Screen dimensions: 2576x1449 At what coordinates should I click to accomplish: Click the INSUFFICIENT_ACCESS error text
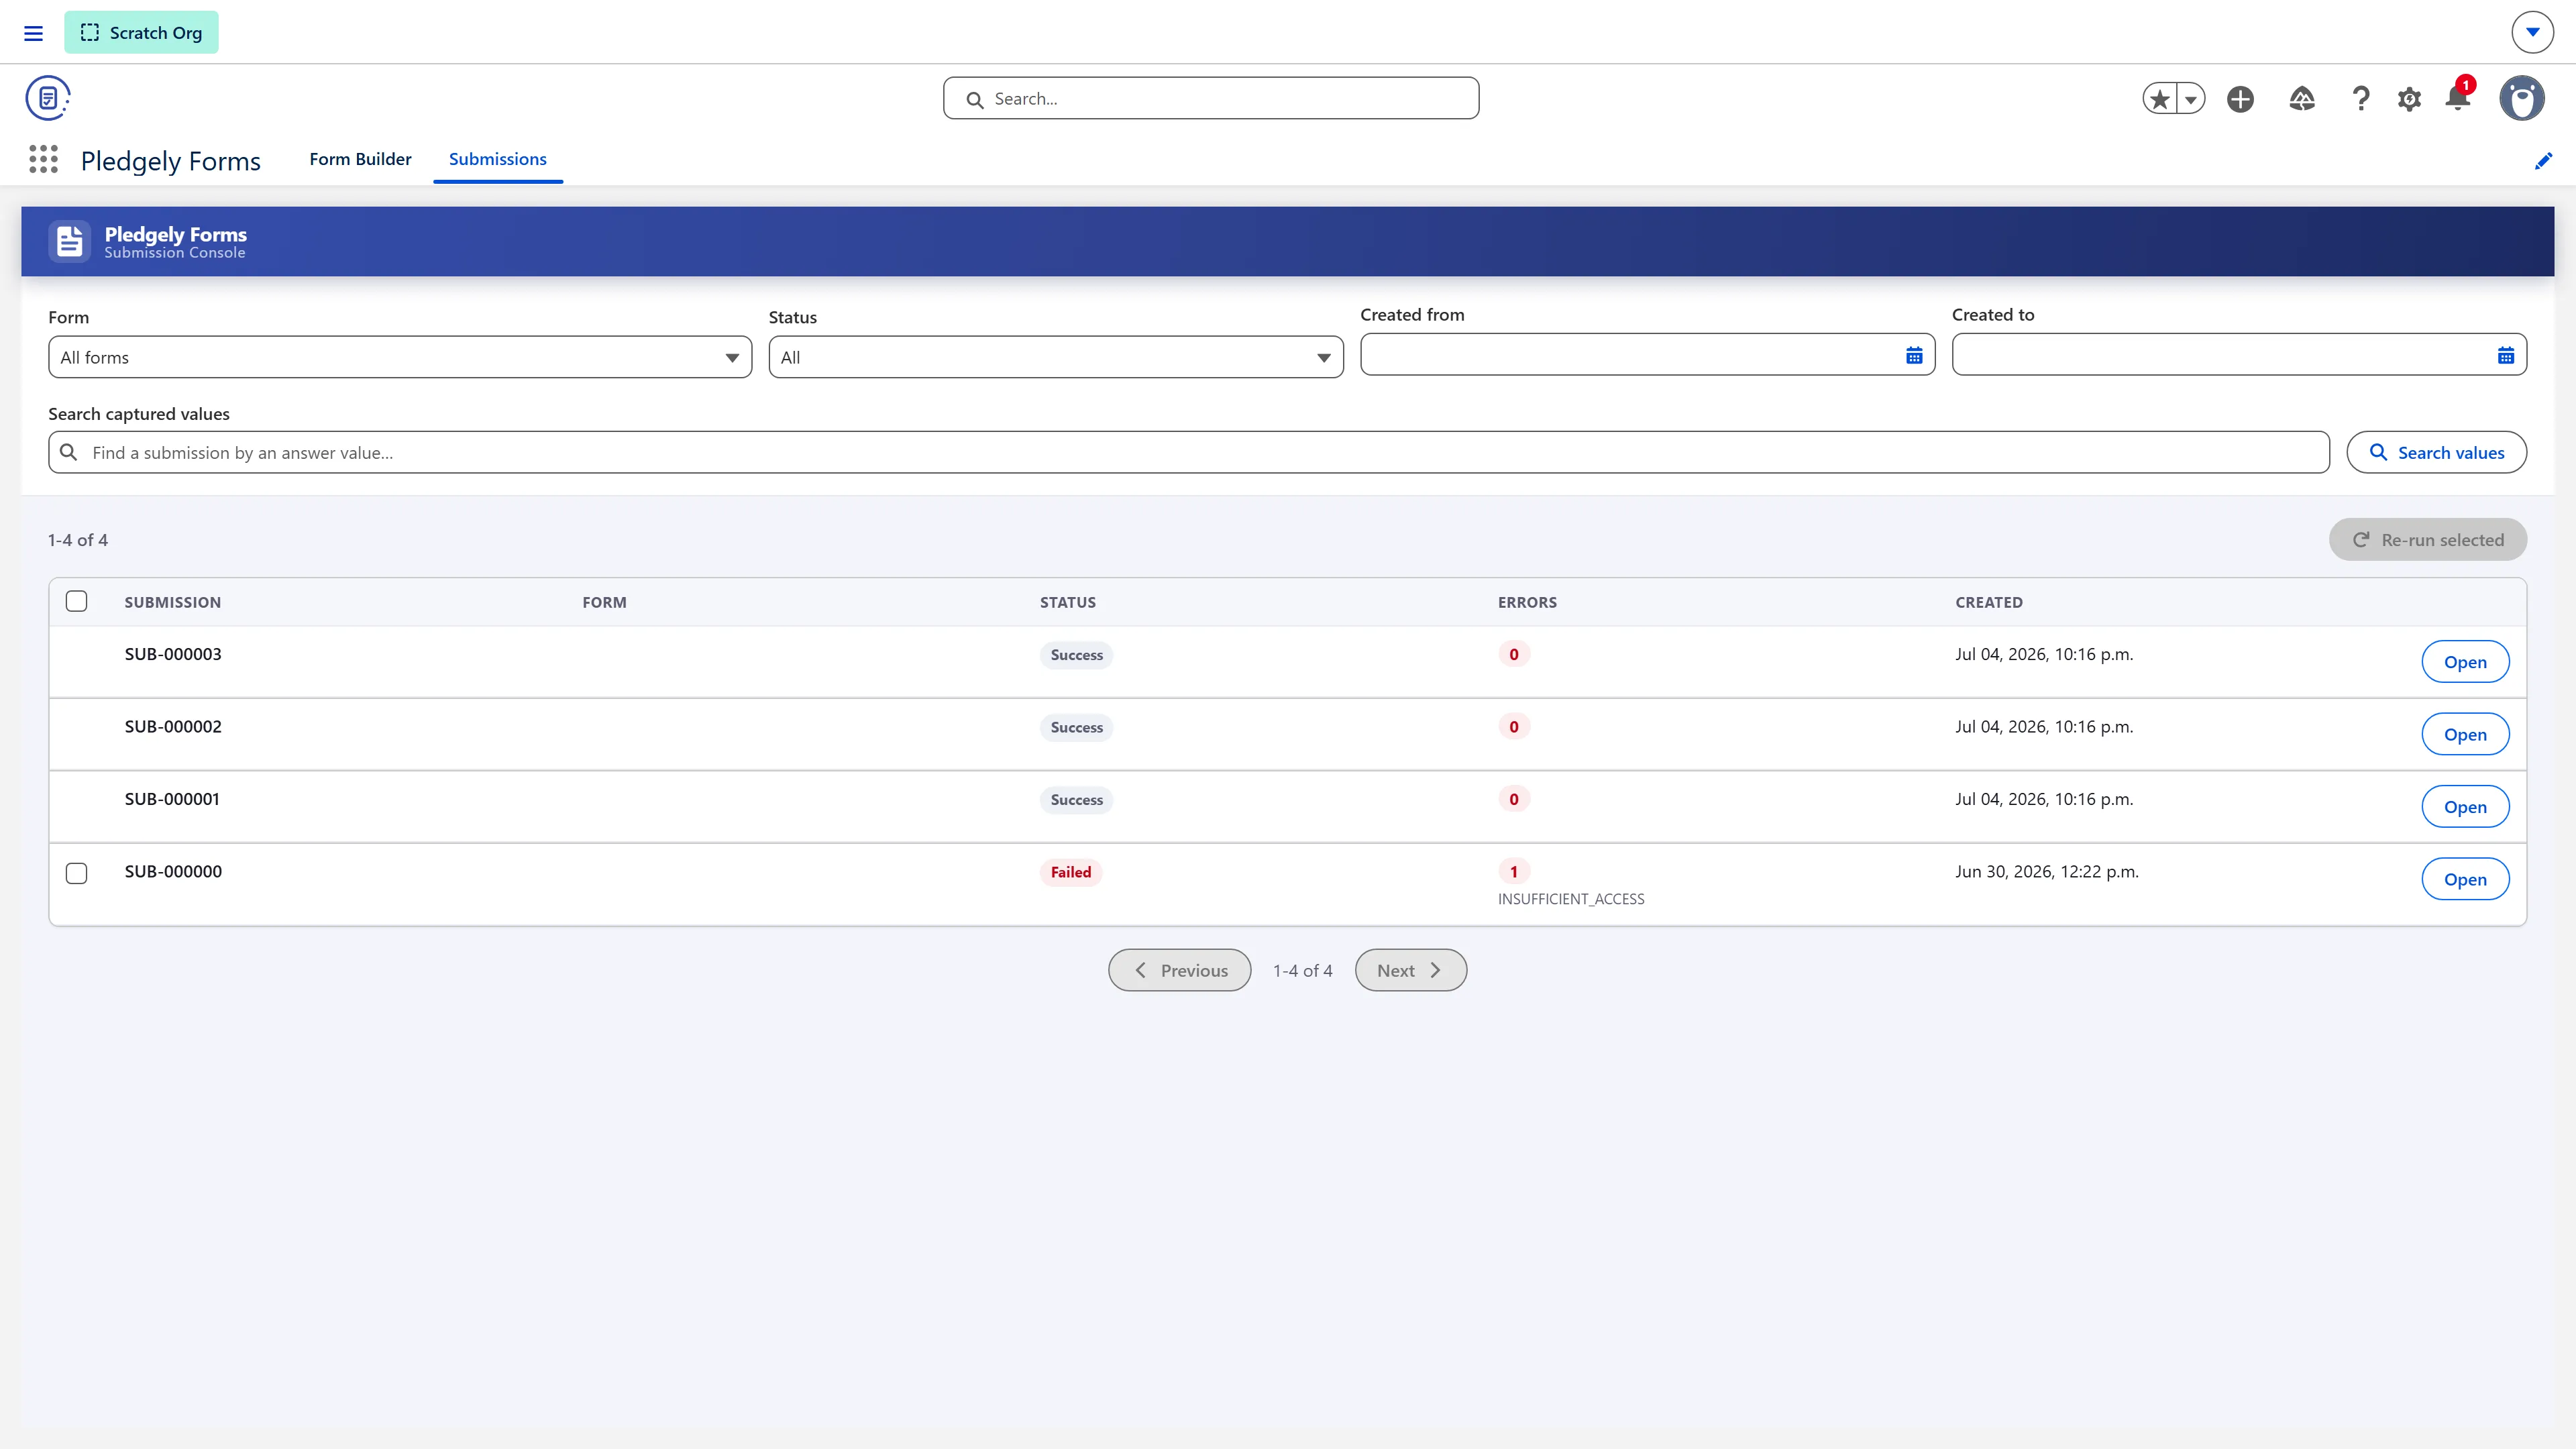coord(1570,899)
